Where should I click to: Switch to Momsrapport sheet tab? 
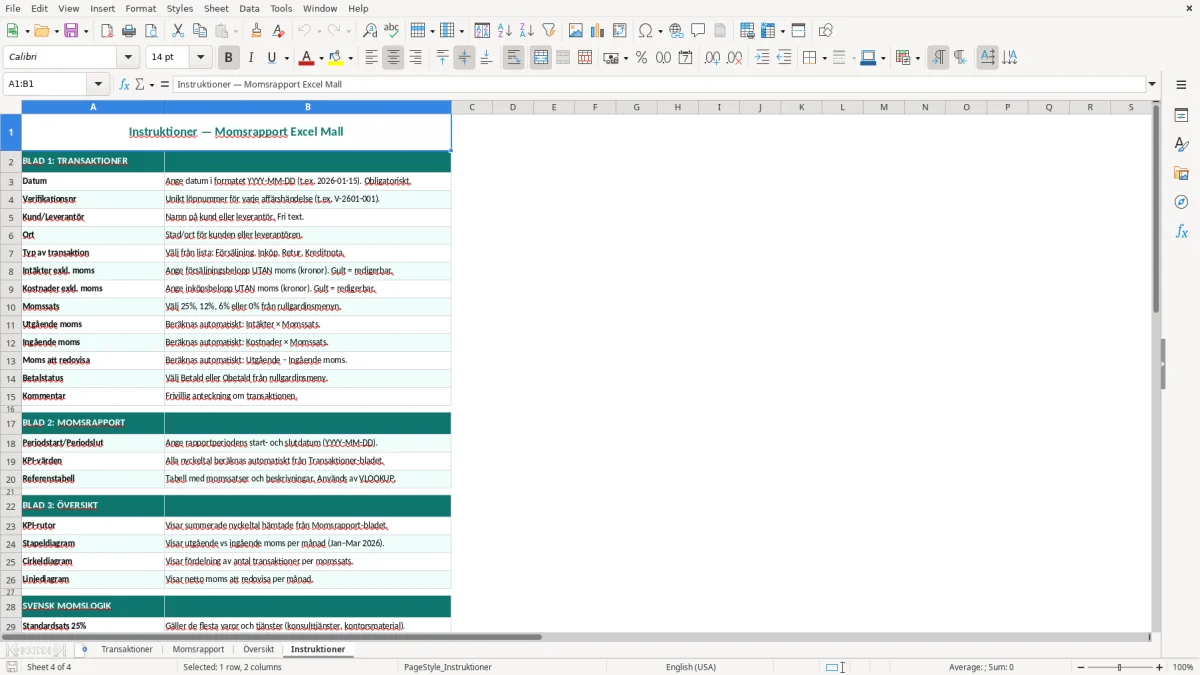[x=198, y=649]
